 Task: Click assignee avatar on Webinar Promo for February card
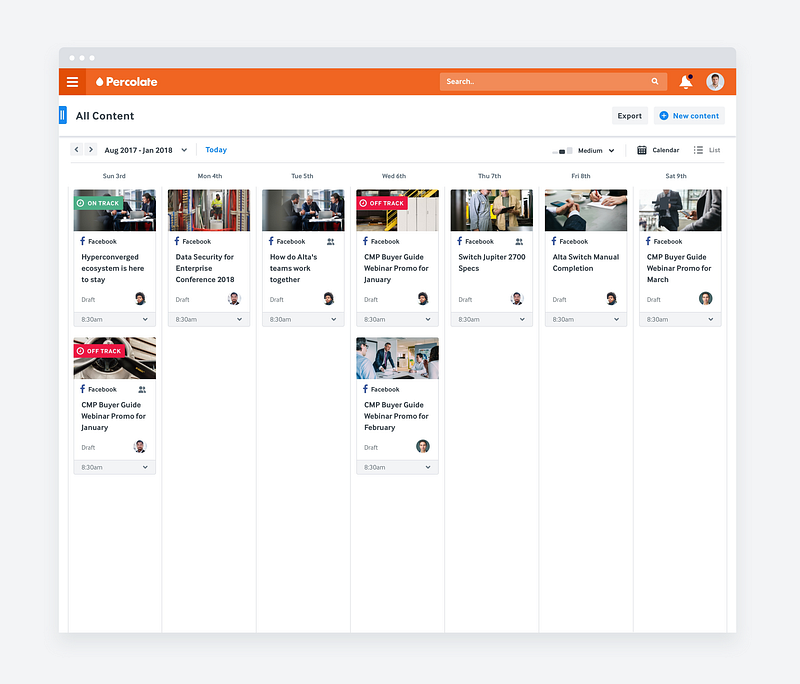point(422,446)
